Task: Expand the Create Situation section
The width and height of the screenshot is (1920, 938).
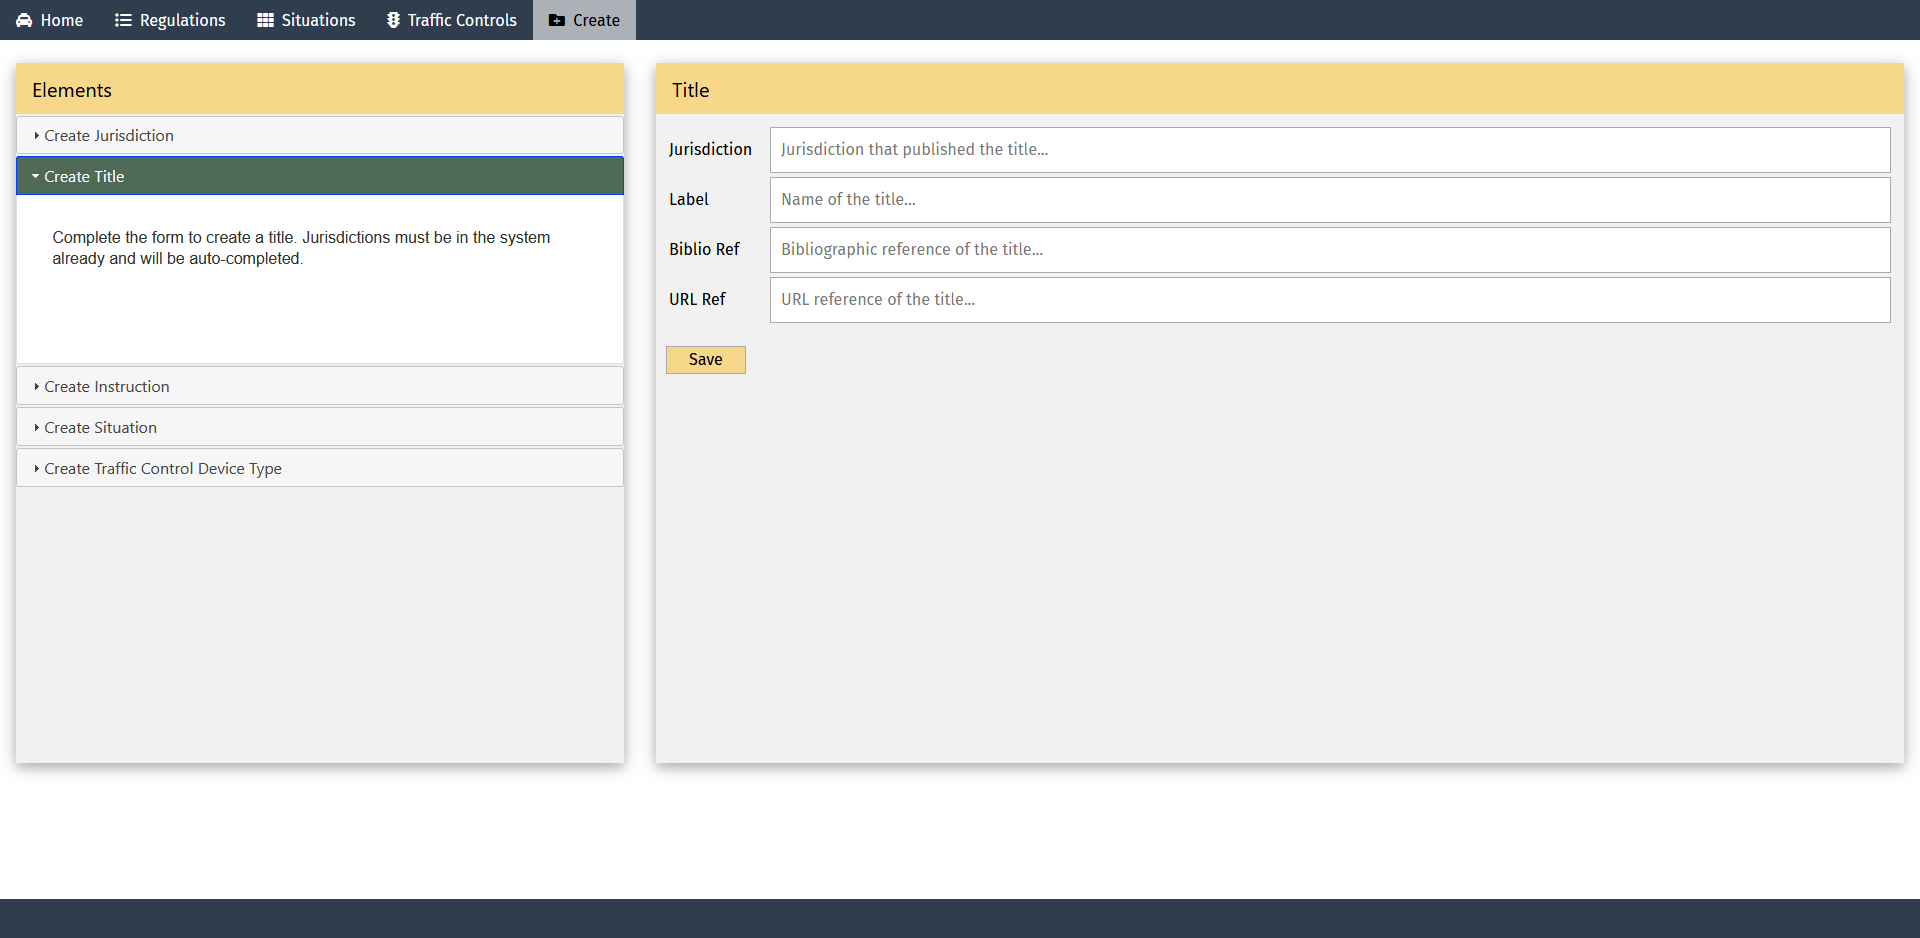Action: pos(320,427)
